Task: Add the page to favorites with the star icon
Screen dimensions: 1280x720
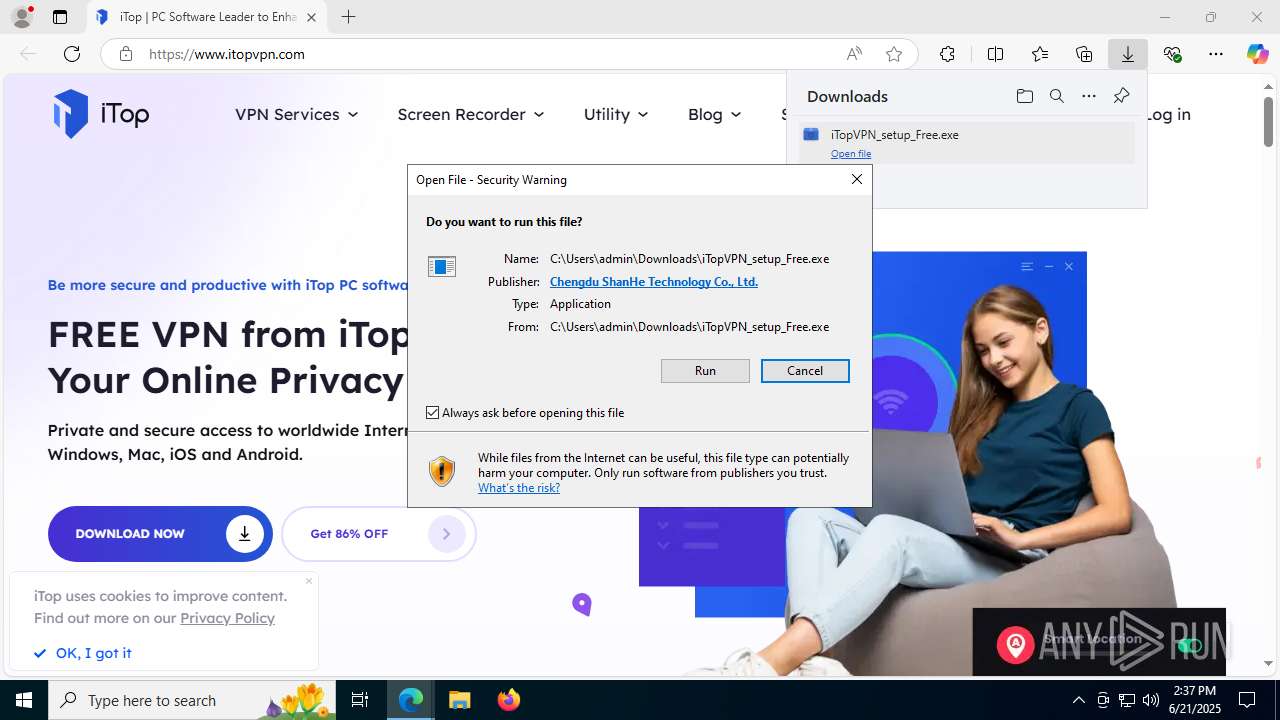Action: pos(894,54)
